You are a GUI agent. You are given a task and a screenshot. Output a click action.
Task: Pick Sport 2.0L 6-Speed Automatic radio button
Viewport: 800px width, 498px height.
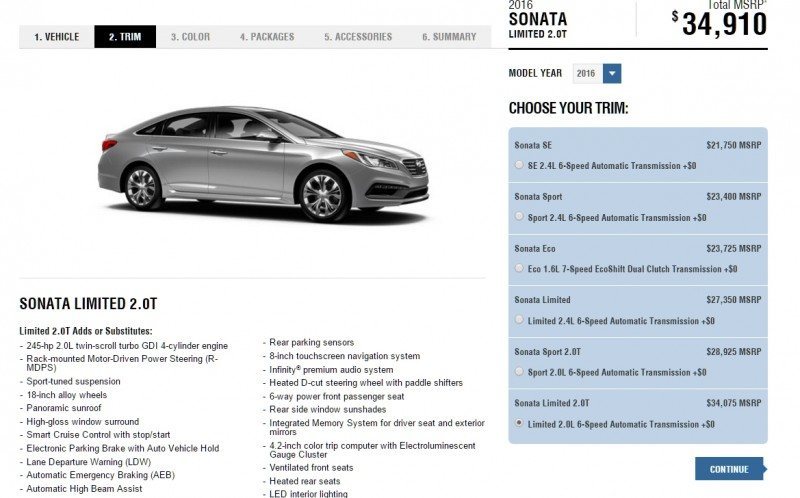pos(519,371)
